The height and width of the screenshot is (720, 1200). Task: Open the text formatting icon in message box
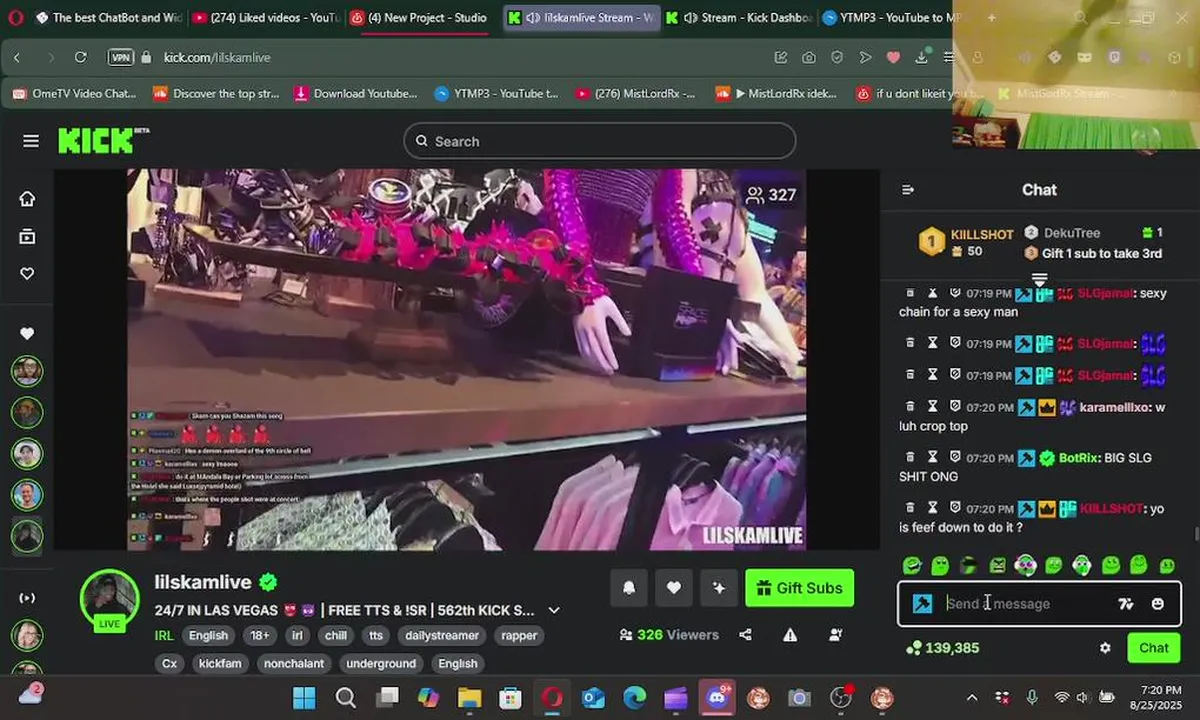click(x=1126, y=603)
